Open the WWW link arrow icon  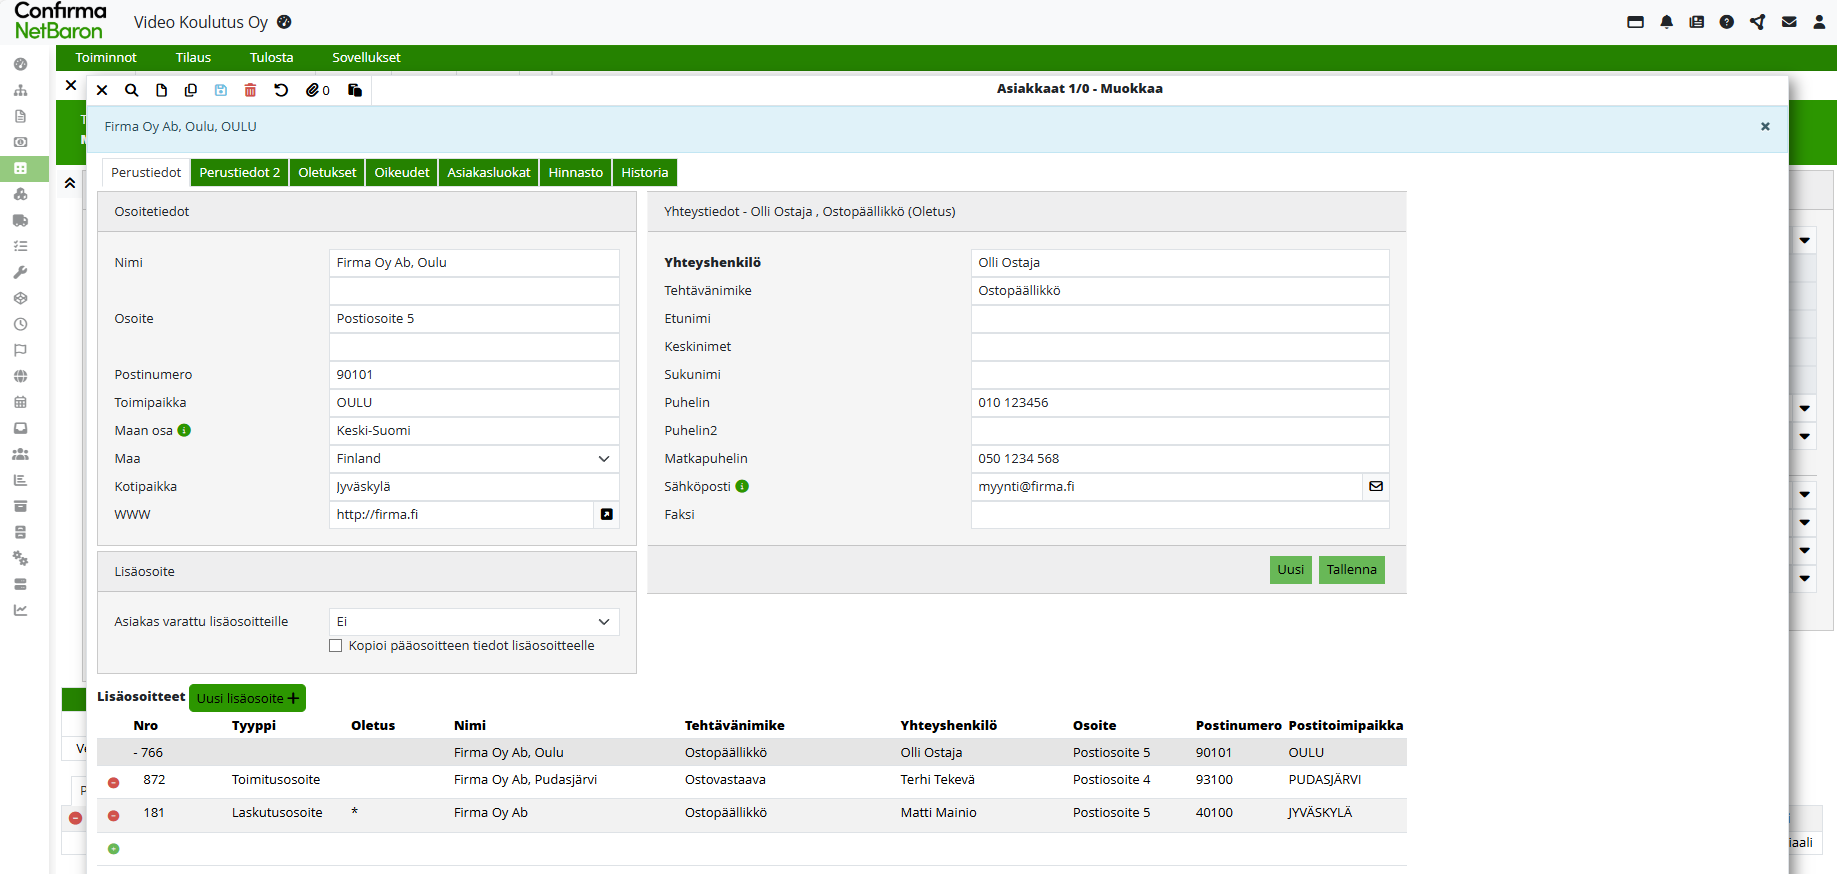606,514
